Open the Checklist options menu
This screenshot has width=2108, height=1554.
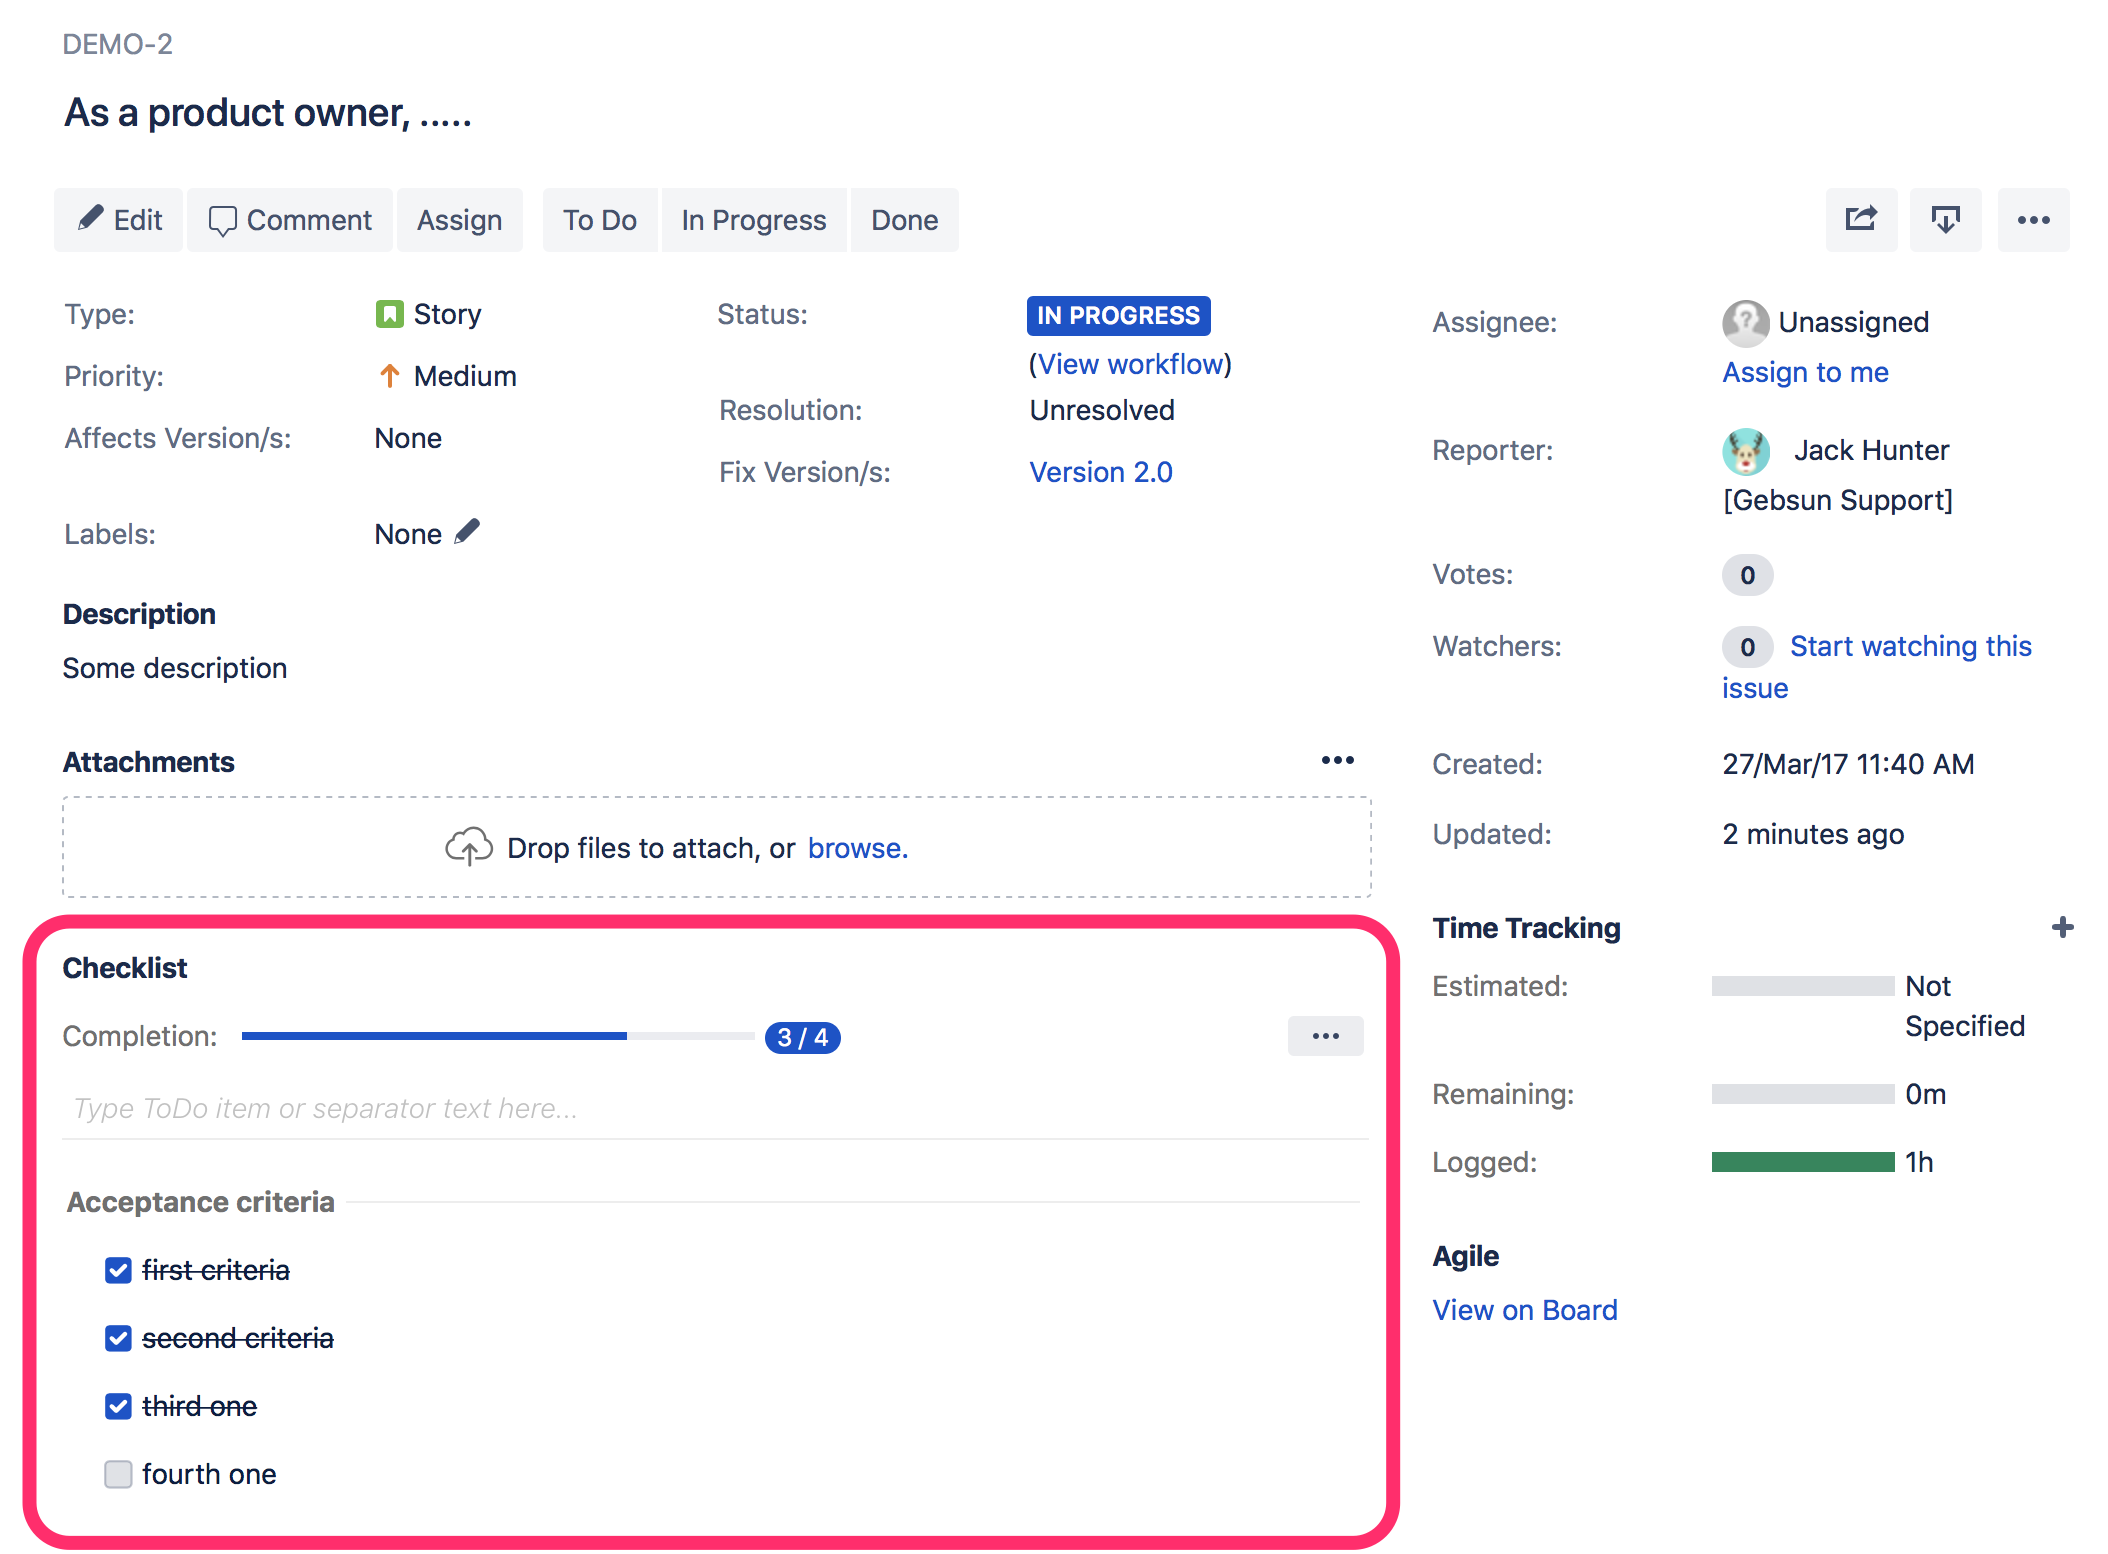coord(1325,1036)
